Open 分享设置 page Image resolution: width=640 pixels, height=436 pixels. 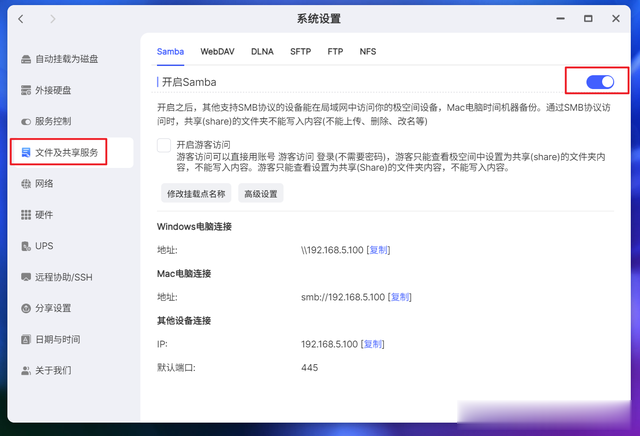tap(53, 308)
